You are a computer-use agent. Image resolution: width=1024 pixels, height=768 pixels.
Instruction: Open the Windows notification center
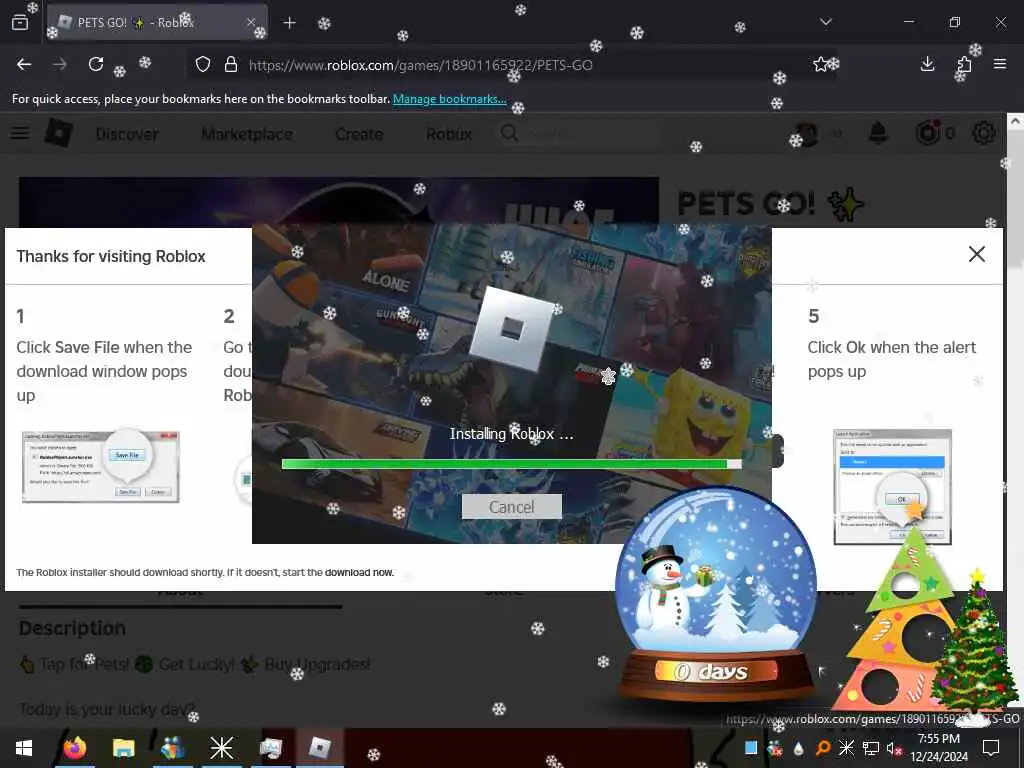click(x=991, y=748)
